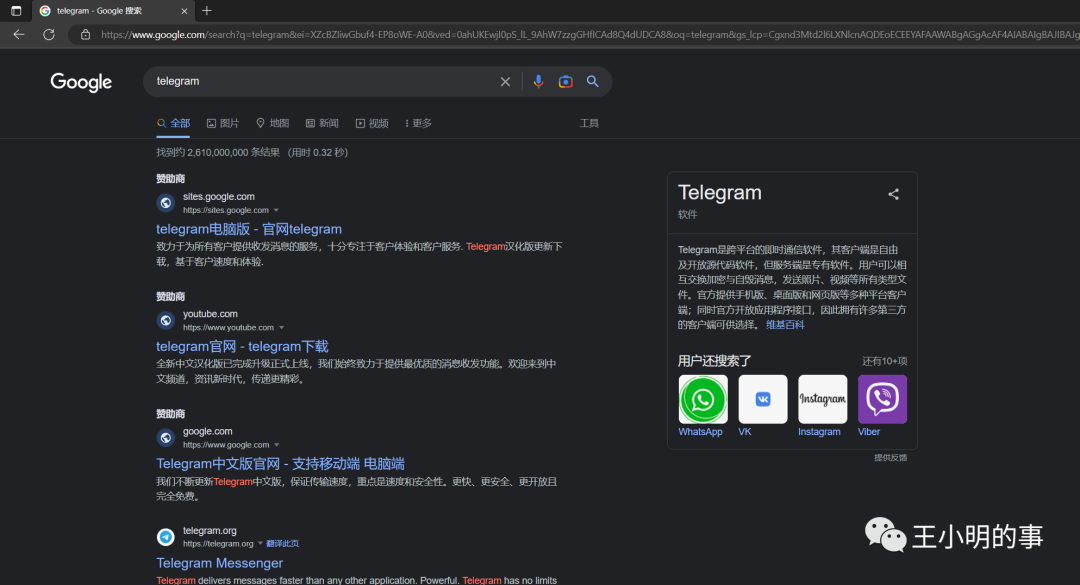1080x585 pixels.
Task: Expand dropdown next to https://telegram.org
Action: (x=260, y=544)
